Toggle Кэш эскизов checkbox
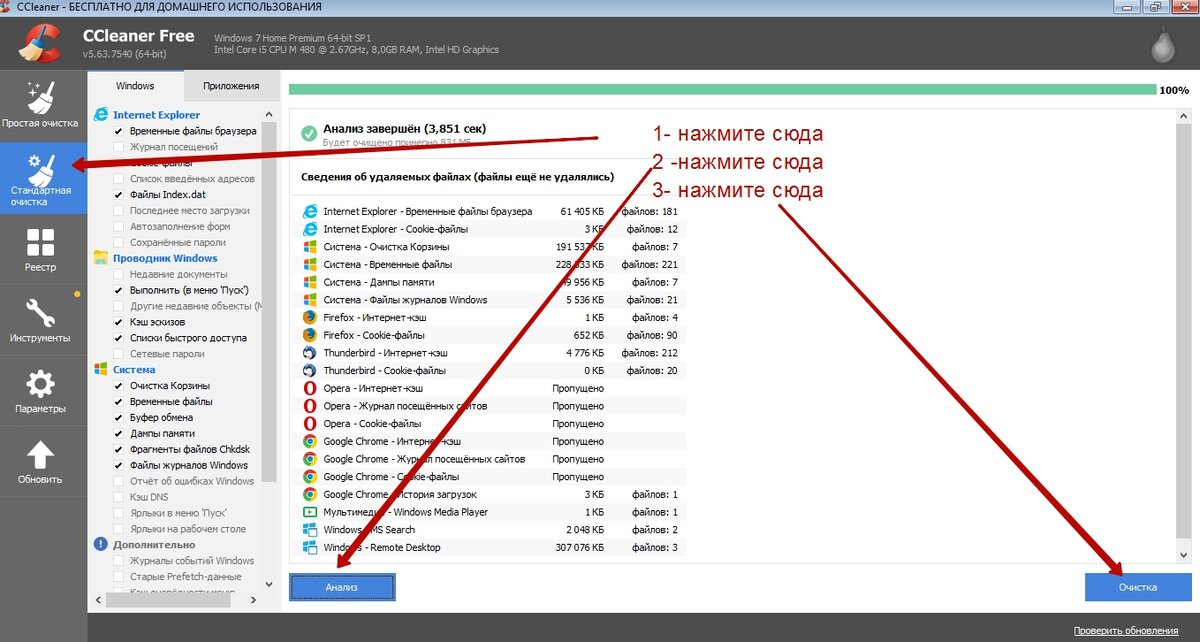 coord(119,322)
